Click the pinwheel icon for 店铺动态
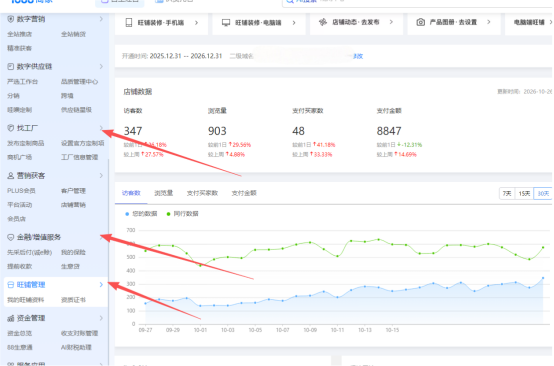The height and width of the screenshot is (366, 554). click(323, 22)
